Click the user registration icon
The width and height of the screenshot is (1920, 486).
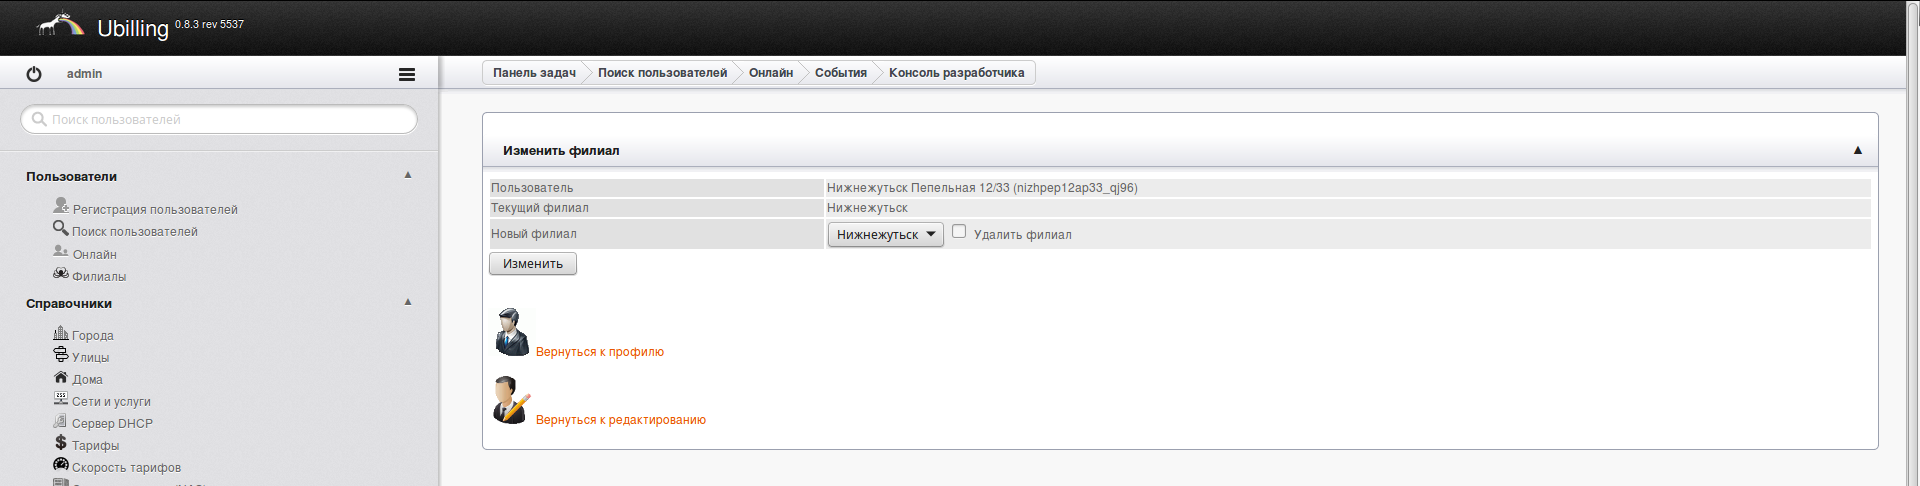coord(61,206)
